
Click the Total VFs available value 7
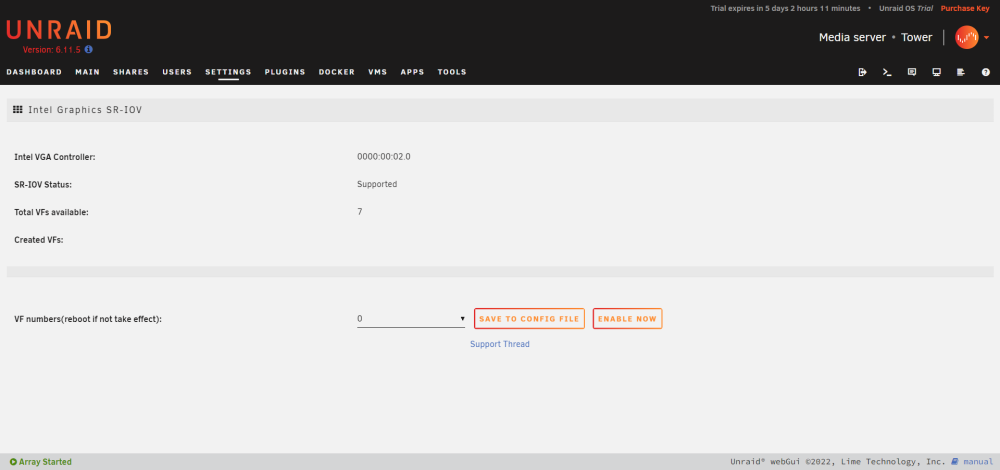pos(360,212)
